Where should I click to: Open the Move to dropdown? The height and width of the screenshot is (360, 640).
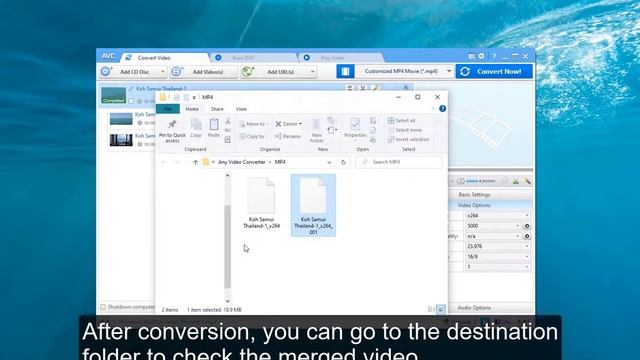click(x=254, y=124)
